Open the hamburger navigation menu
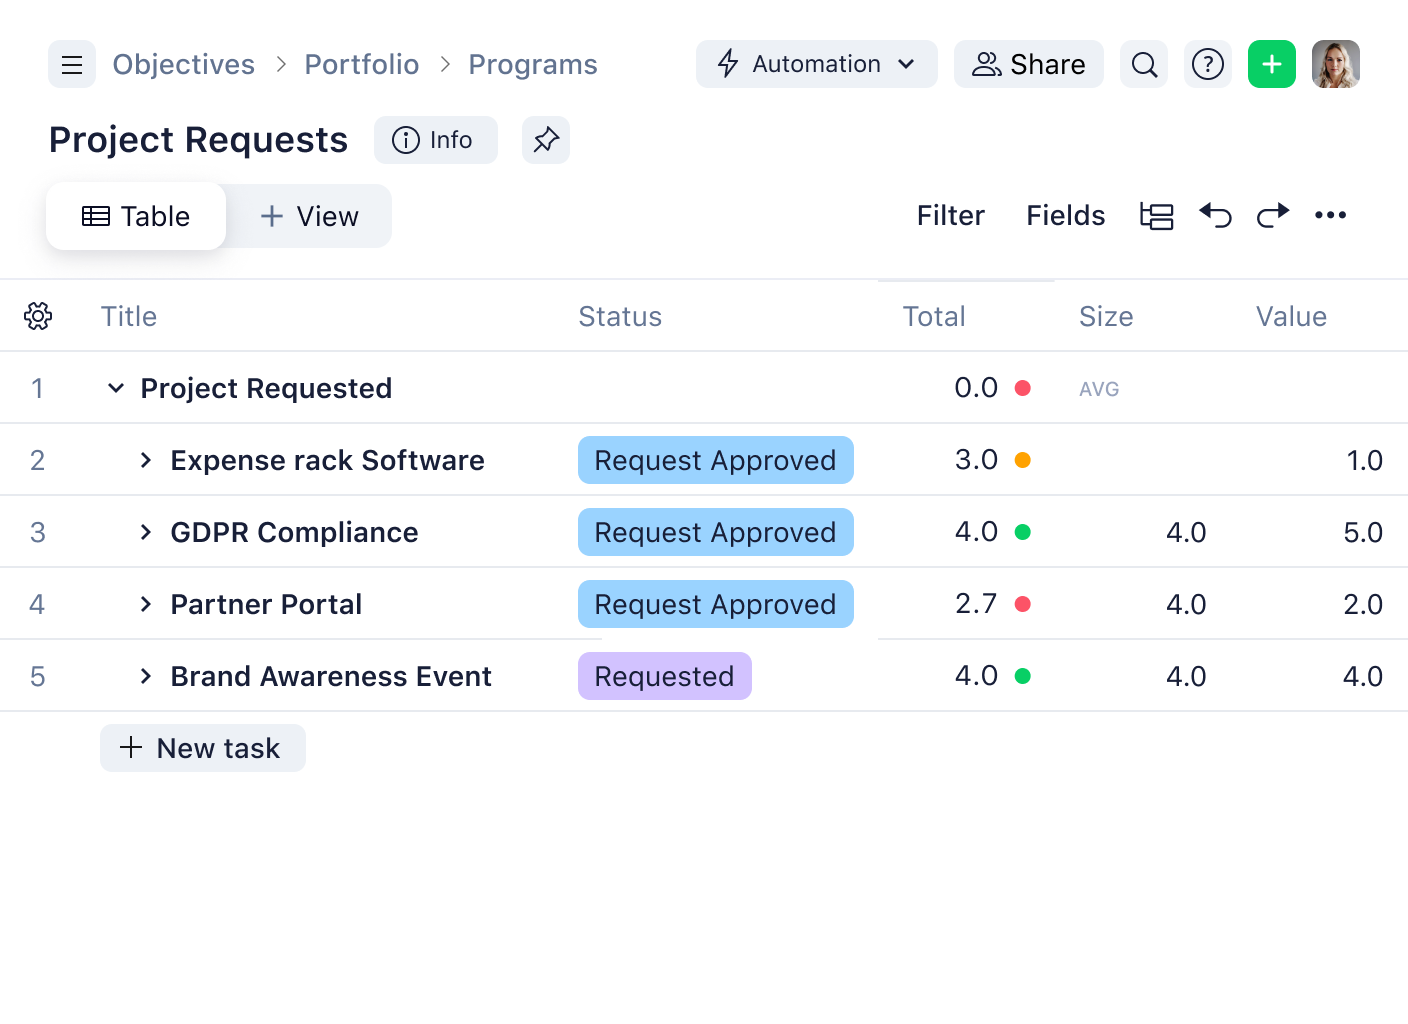The image size is (1408, 1024). tap(71, 64)
